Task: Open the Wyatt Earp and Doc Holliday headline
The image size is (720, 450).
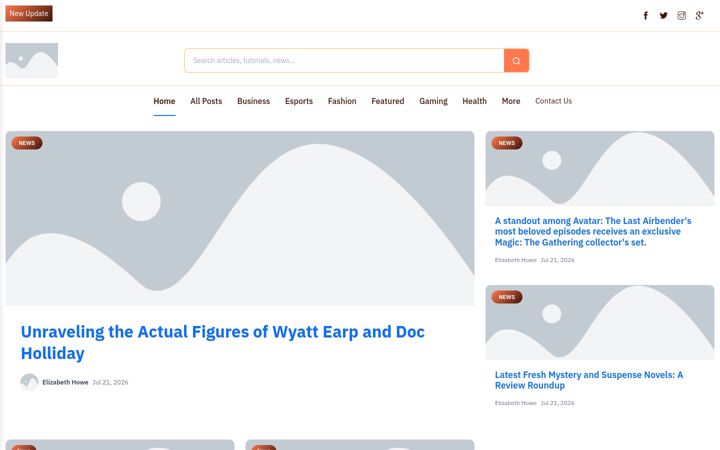Action: coord(223,343)
